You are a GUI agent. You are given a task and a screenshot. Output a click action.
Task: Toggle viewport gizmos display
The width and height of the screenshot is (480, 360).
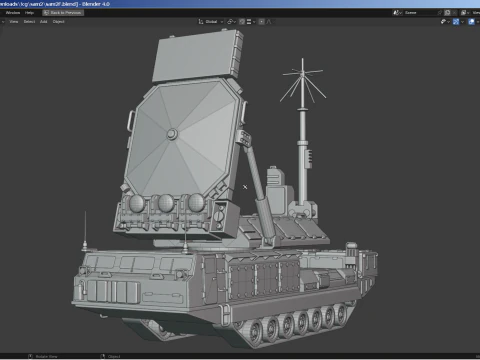coord(456,22)
